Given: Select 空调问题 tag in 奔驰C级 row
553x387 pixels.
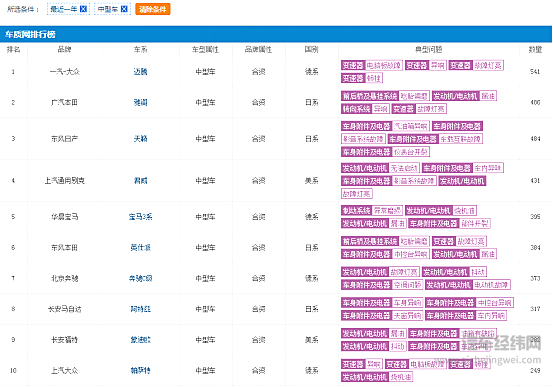Looking at the screenshot, I should click(407, 285).
